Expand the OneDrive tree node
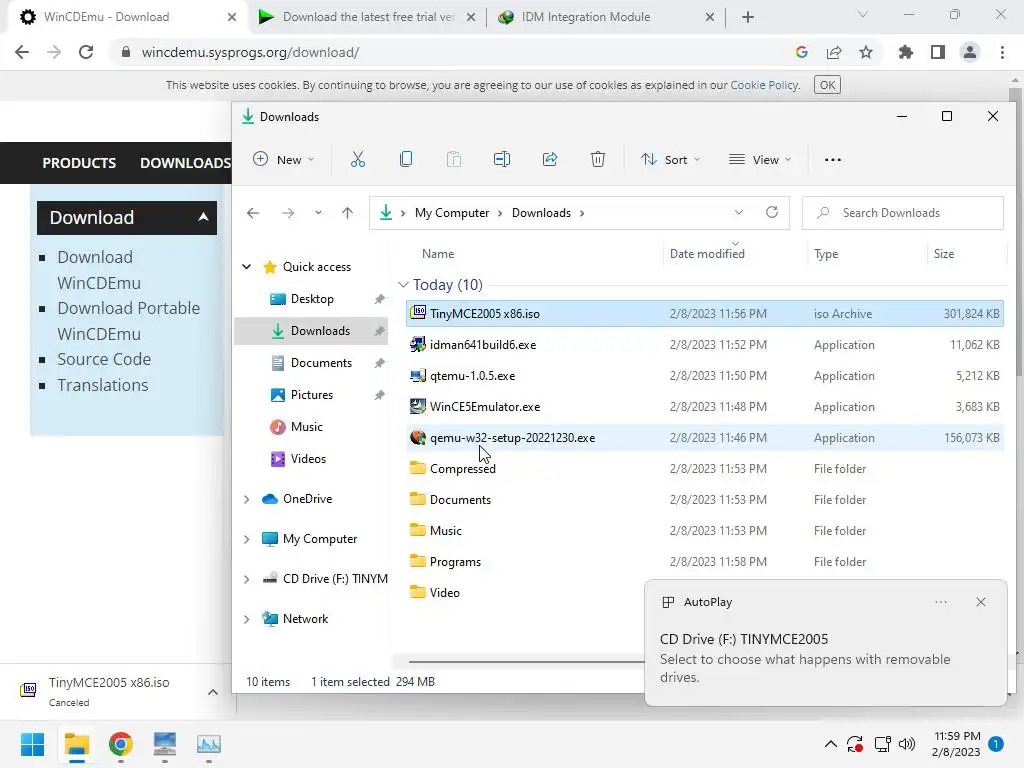 tap(247, 499)
